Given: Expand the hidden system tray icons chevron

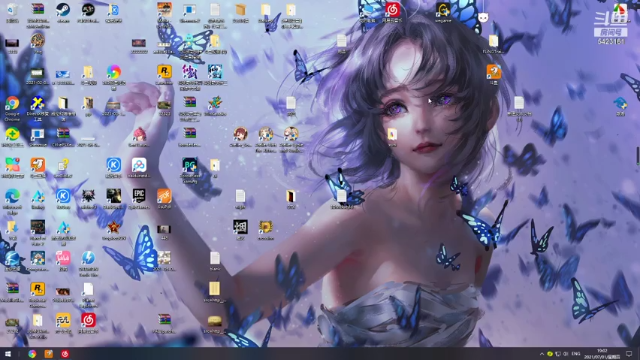Looking at the screenshot, I should click(x=542, y=354).
